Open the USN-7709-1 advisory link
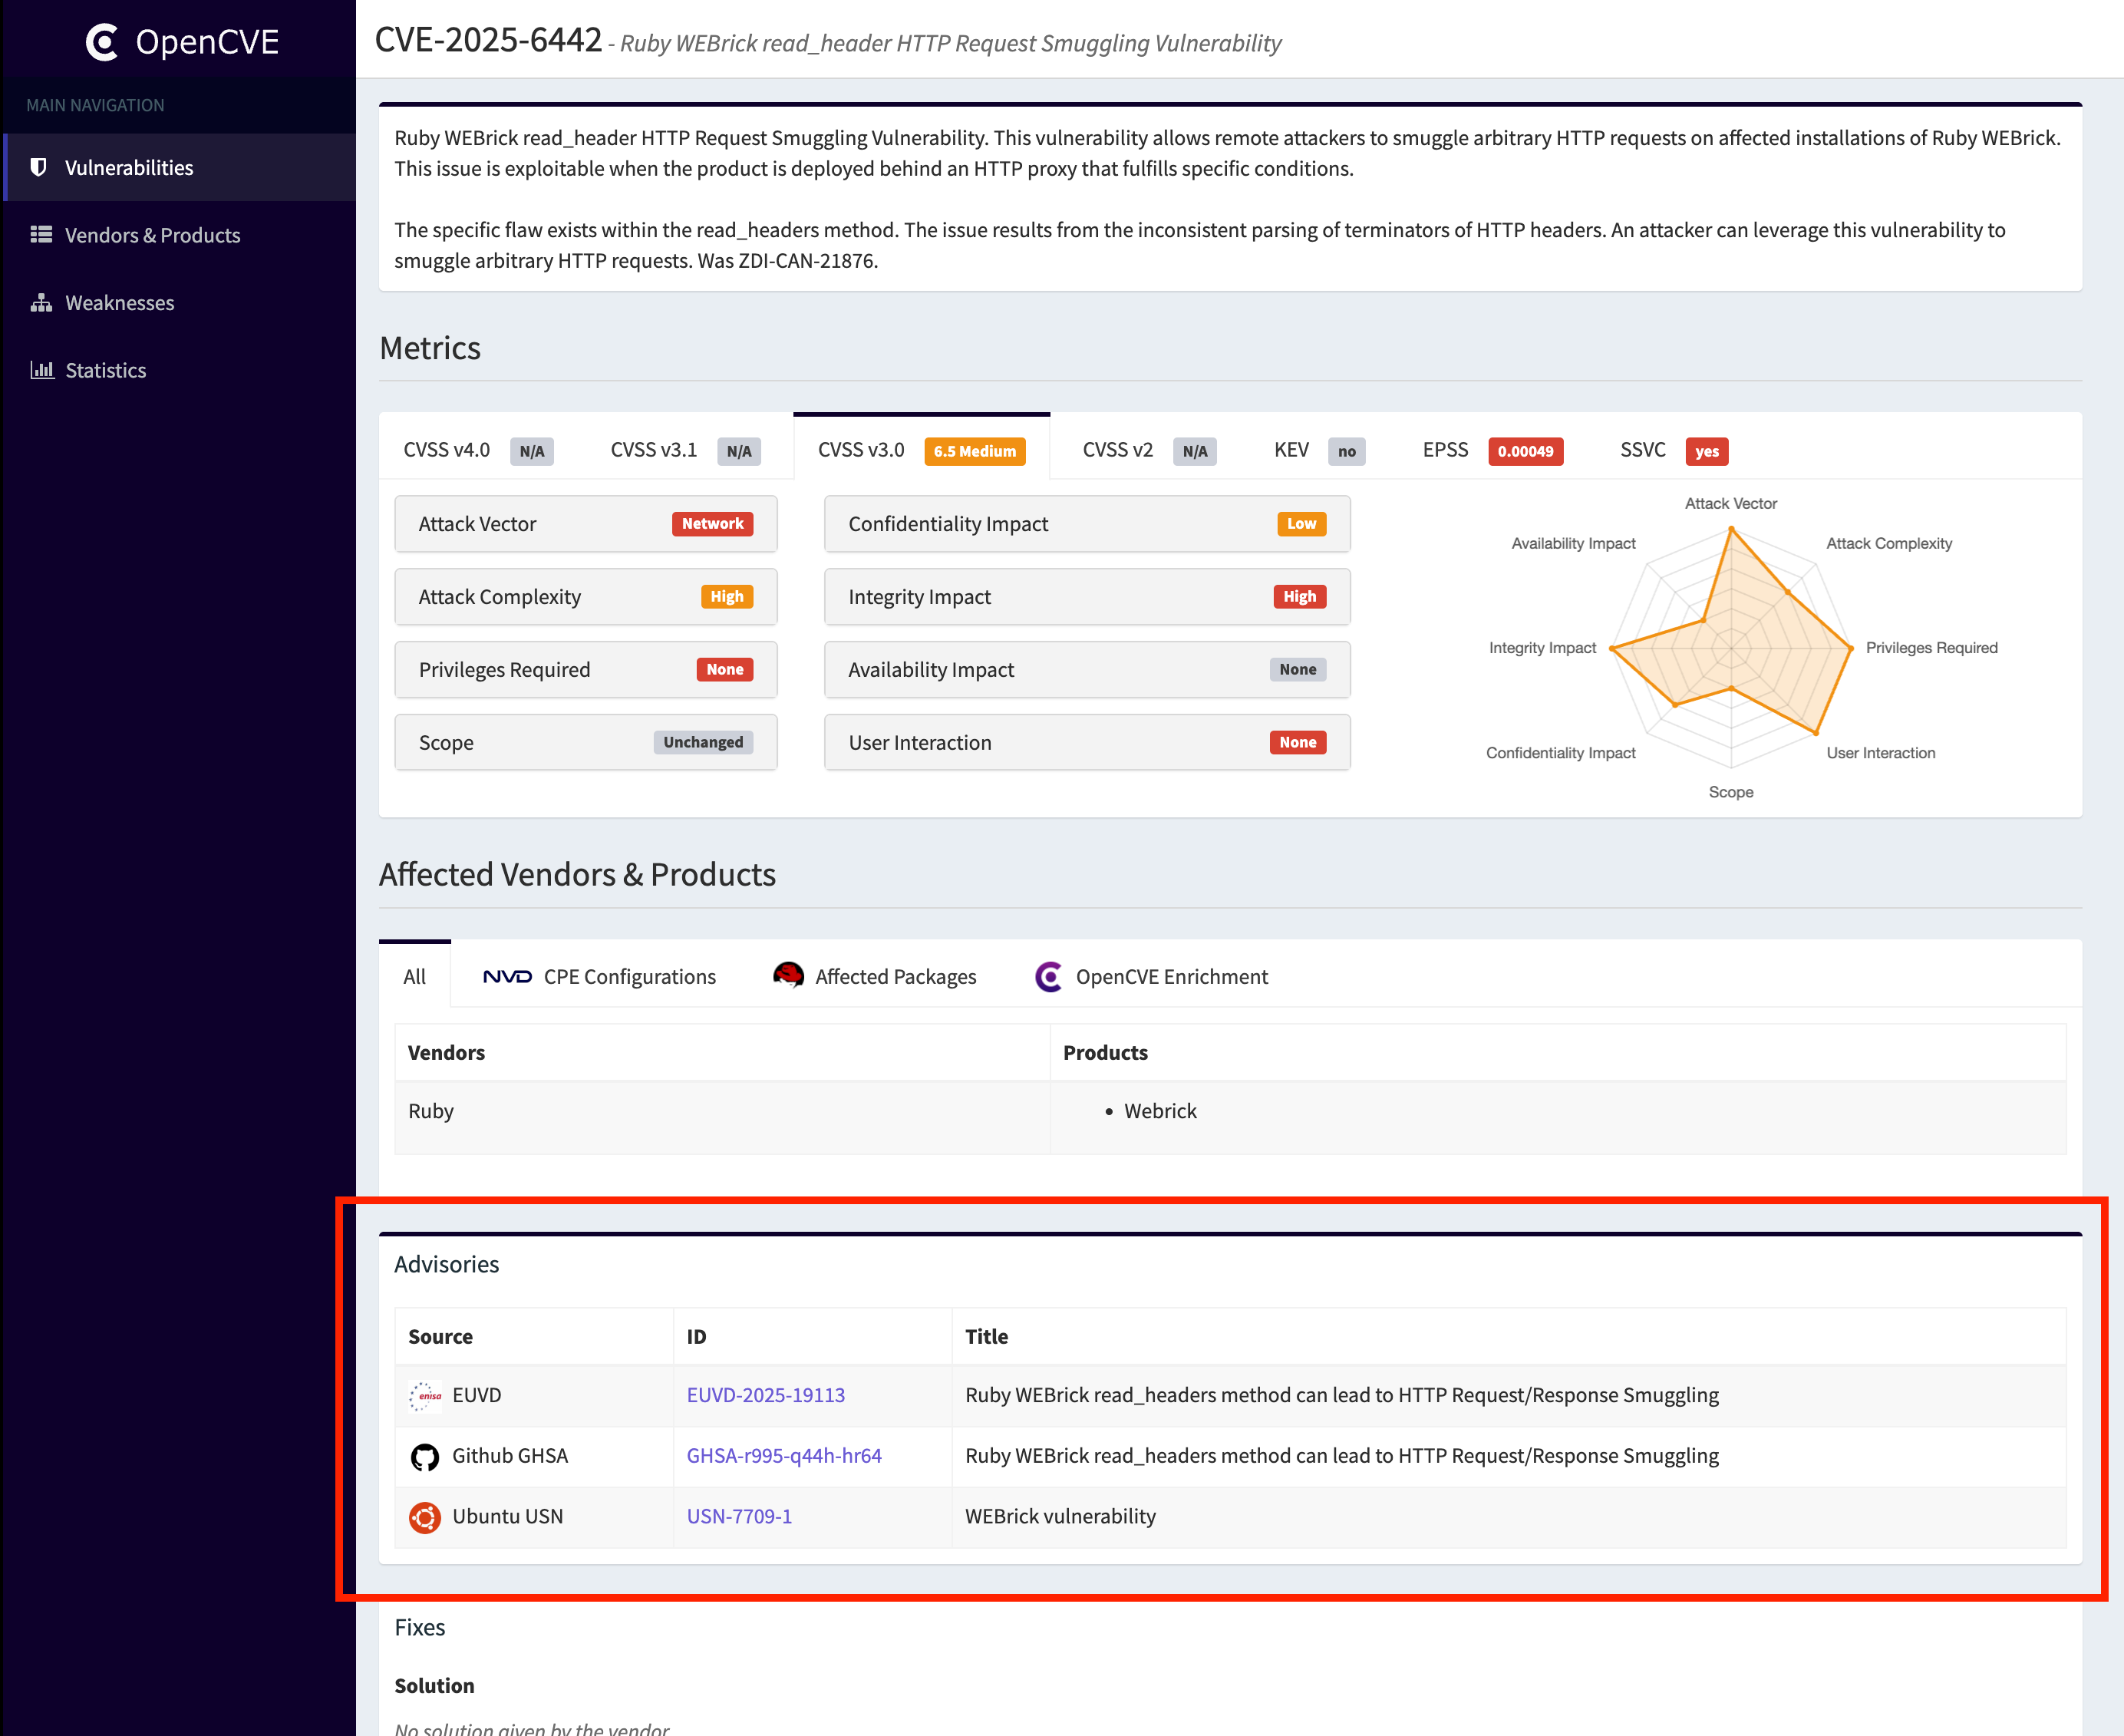This screenshot has width=2124, height=1736. tap(739, 1517)
